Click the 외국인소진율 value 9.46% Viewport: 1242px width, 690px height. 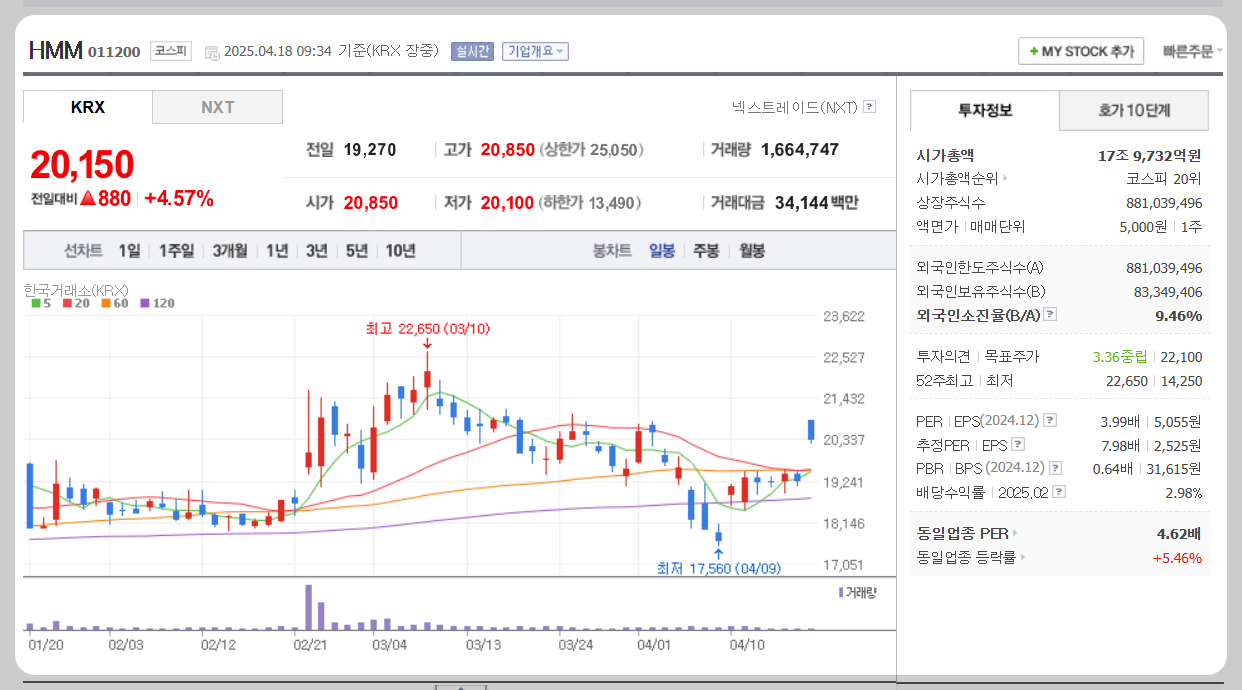pos(1180,315)
